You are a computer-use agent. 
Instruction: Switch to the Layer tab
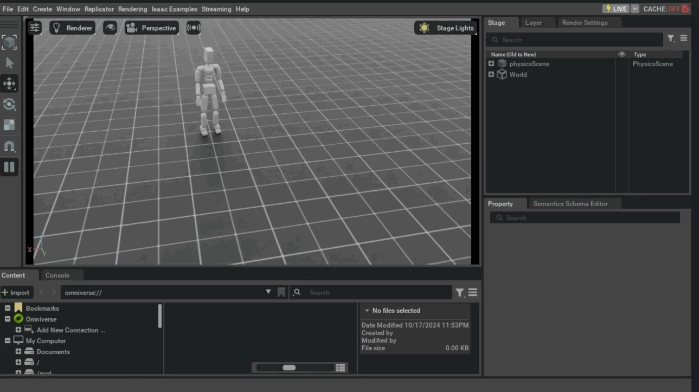533,23
